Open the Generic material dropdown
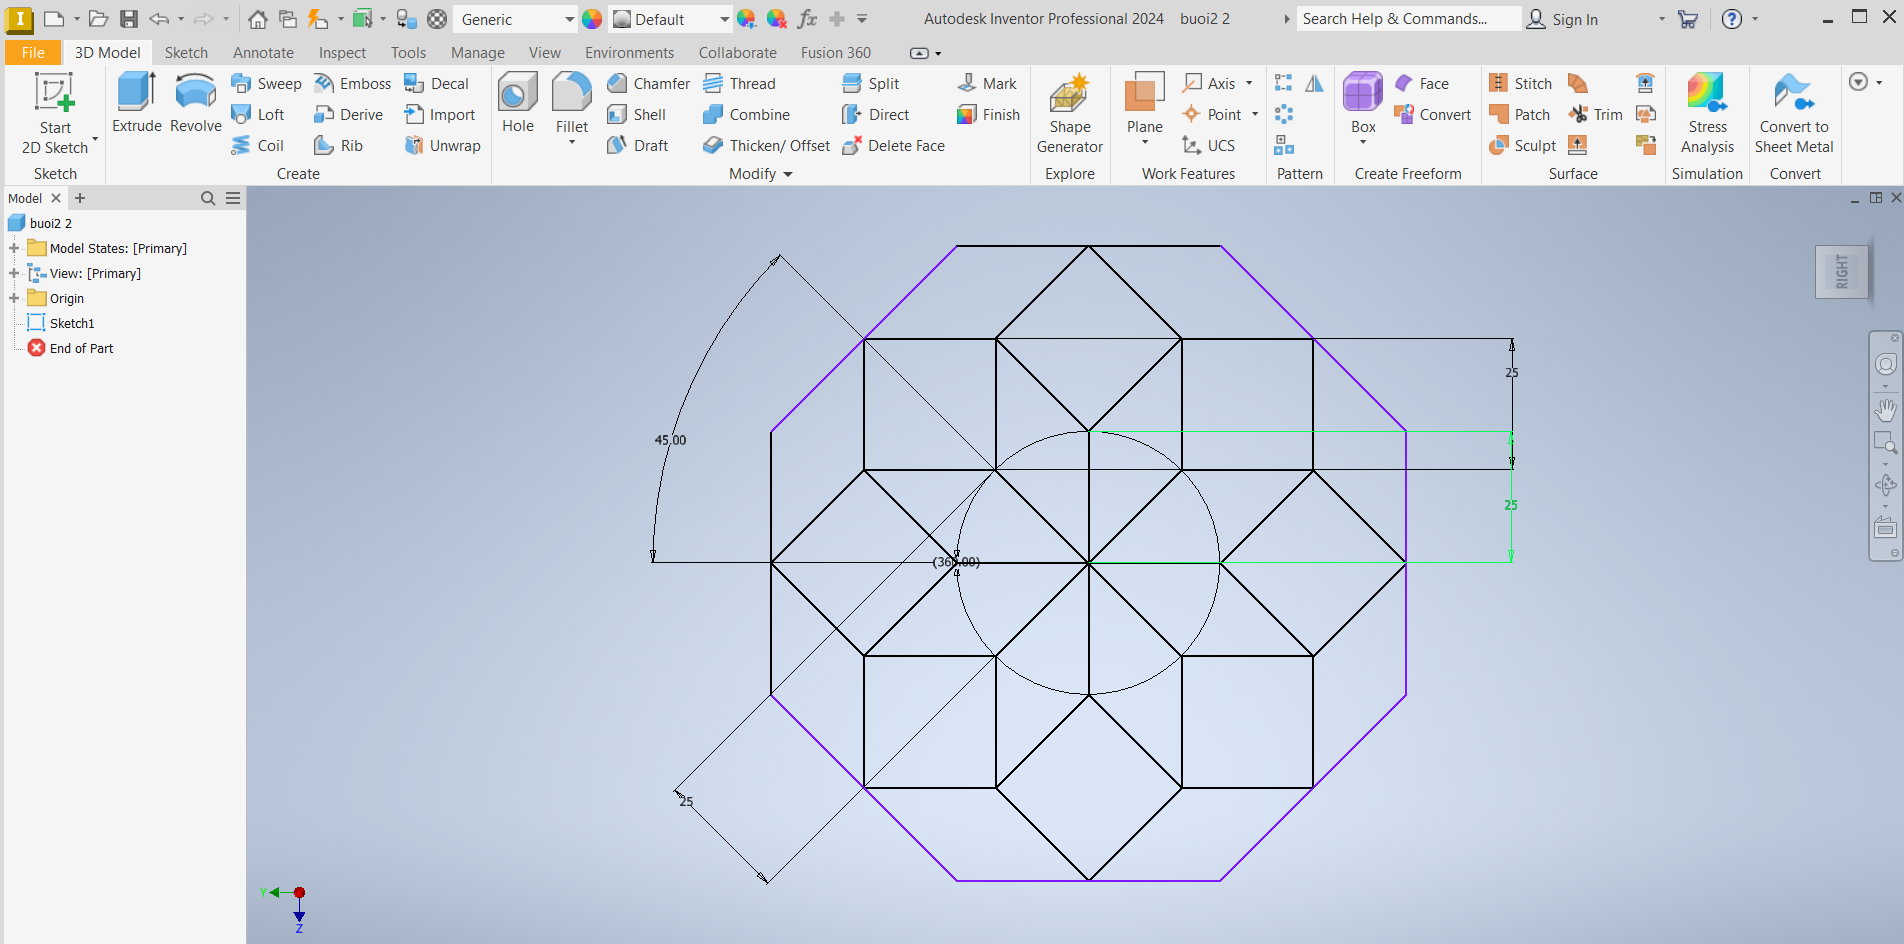Viewport: 1904px width, 944px height. (569, 19)
